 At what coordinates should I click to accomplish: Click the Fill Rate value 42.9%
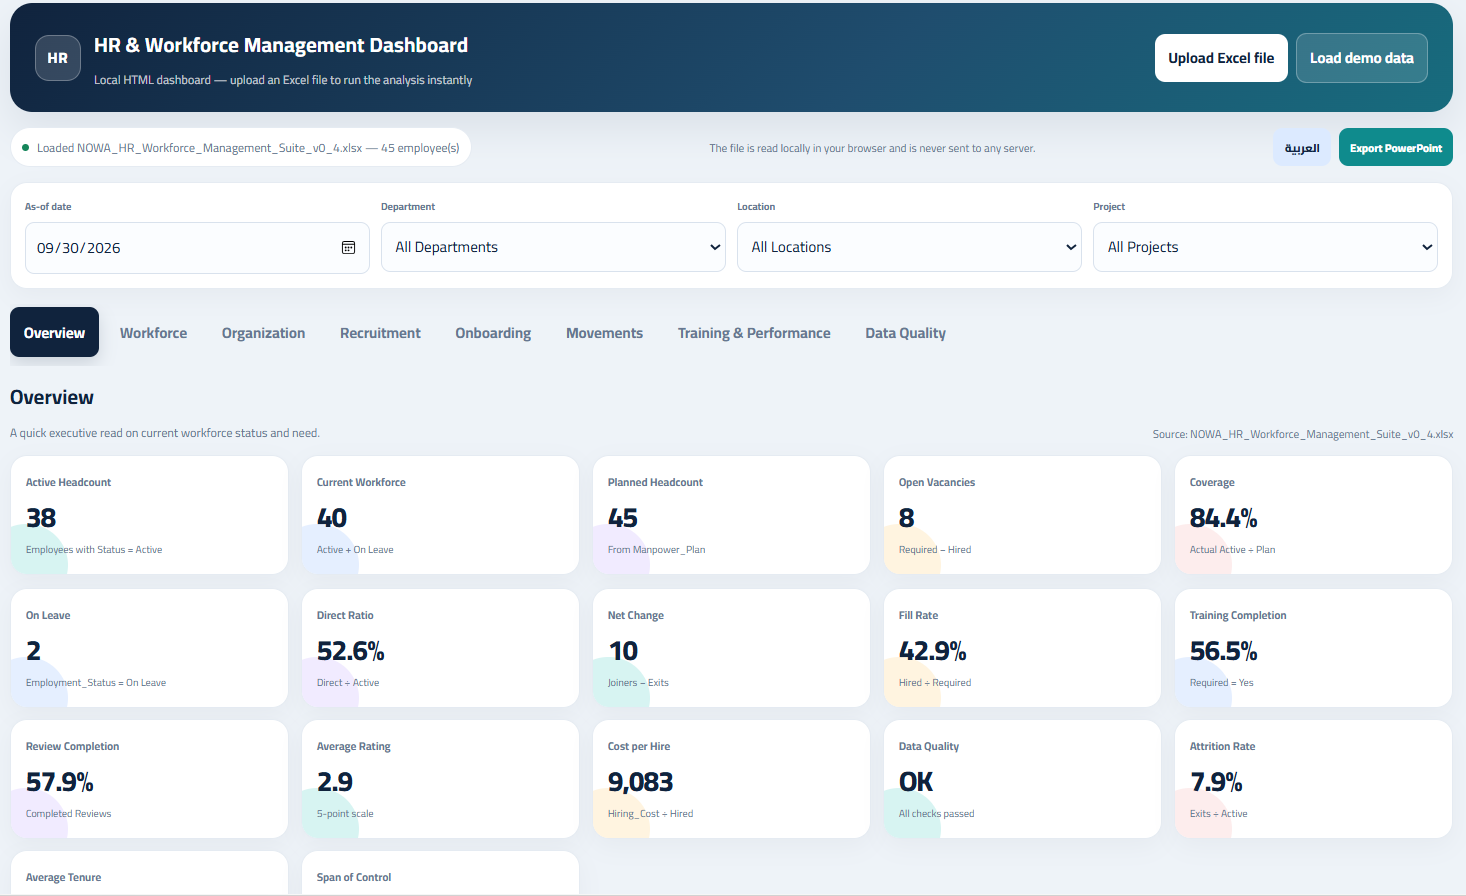pos(932,651)
